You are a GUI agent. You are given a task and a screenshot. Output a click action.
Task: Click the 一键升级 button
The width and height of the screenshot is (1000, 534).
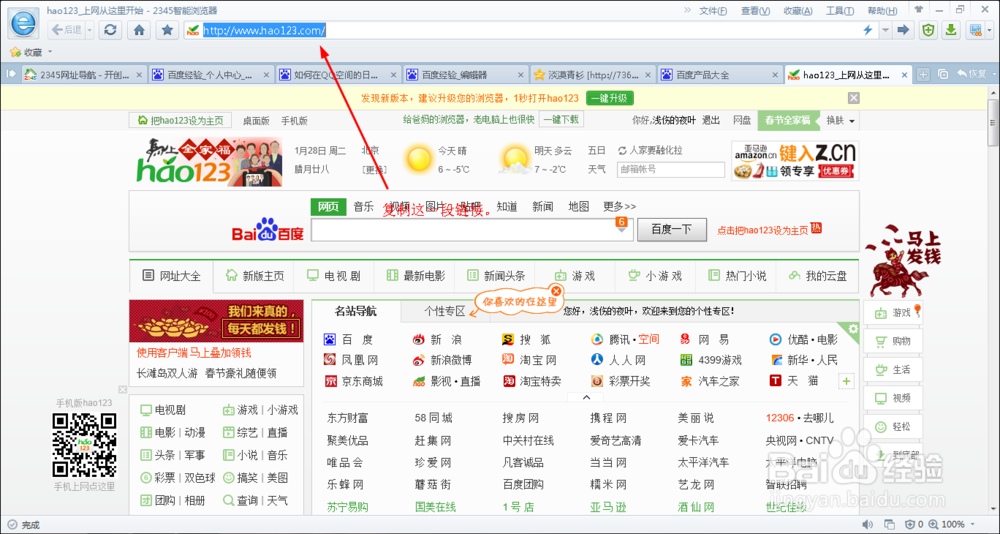(x=610, y=98)
